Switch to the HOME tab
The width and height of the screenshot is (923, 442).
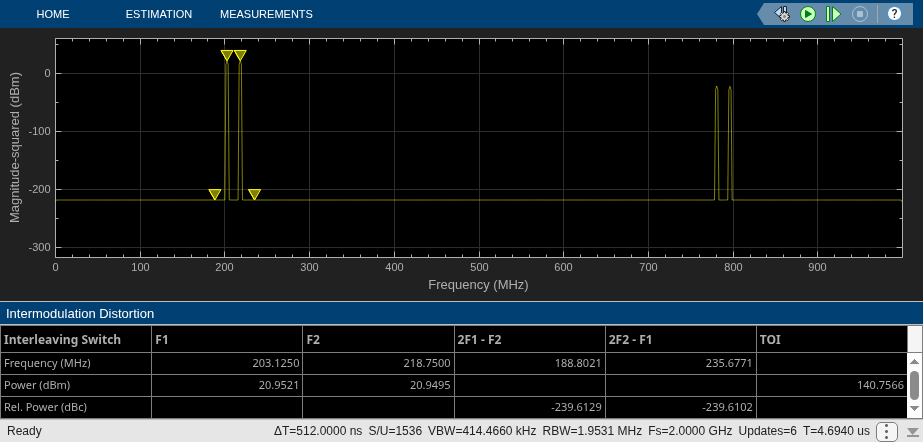pos(53,14)
